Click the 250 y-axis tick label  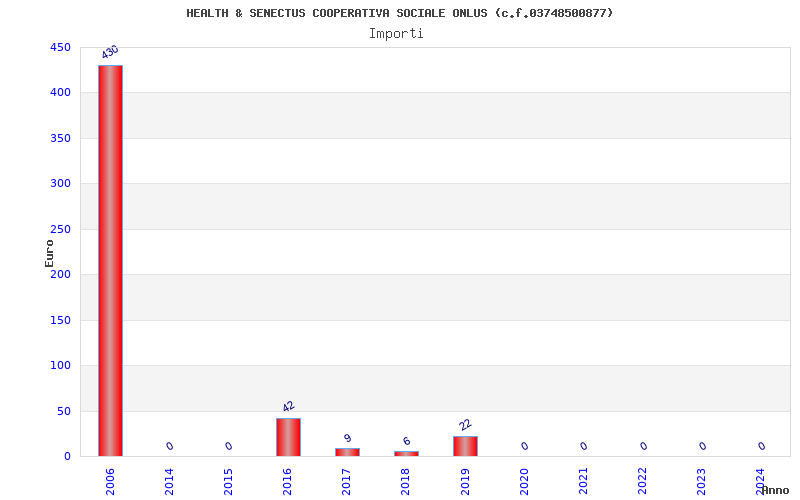[60, 229]
